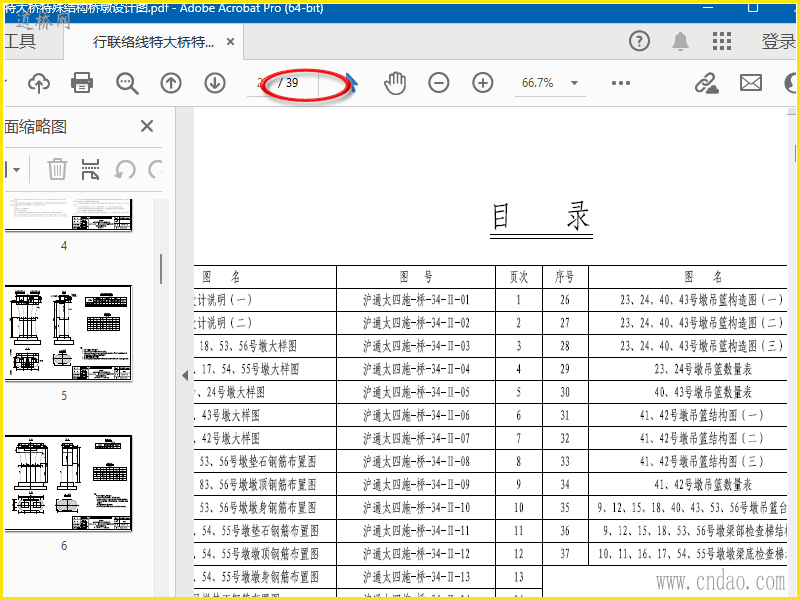Select page 6 thumbnail
Viewport: 800px width, 600px height.
(x=68, y=483)
